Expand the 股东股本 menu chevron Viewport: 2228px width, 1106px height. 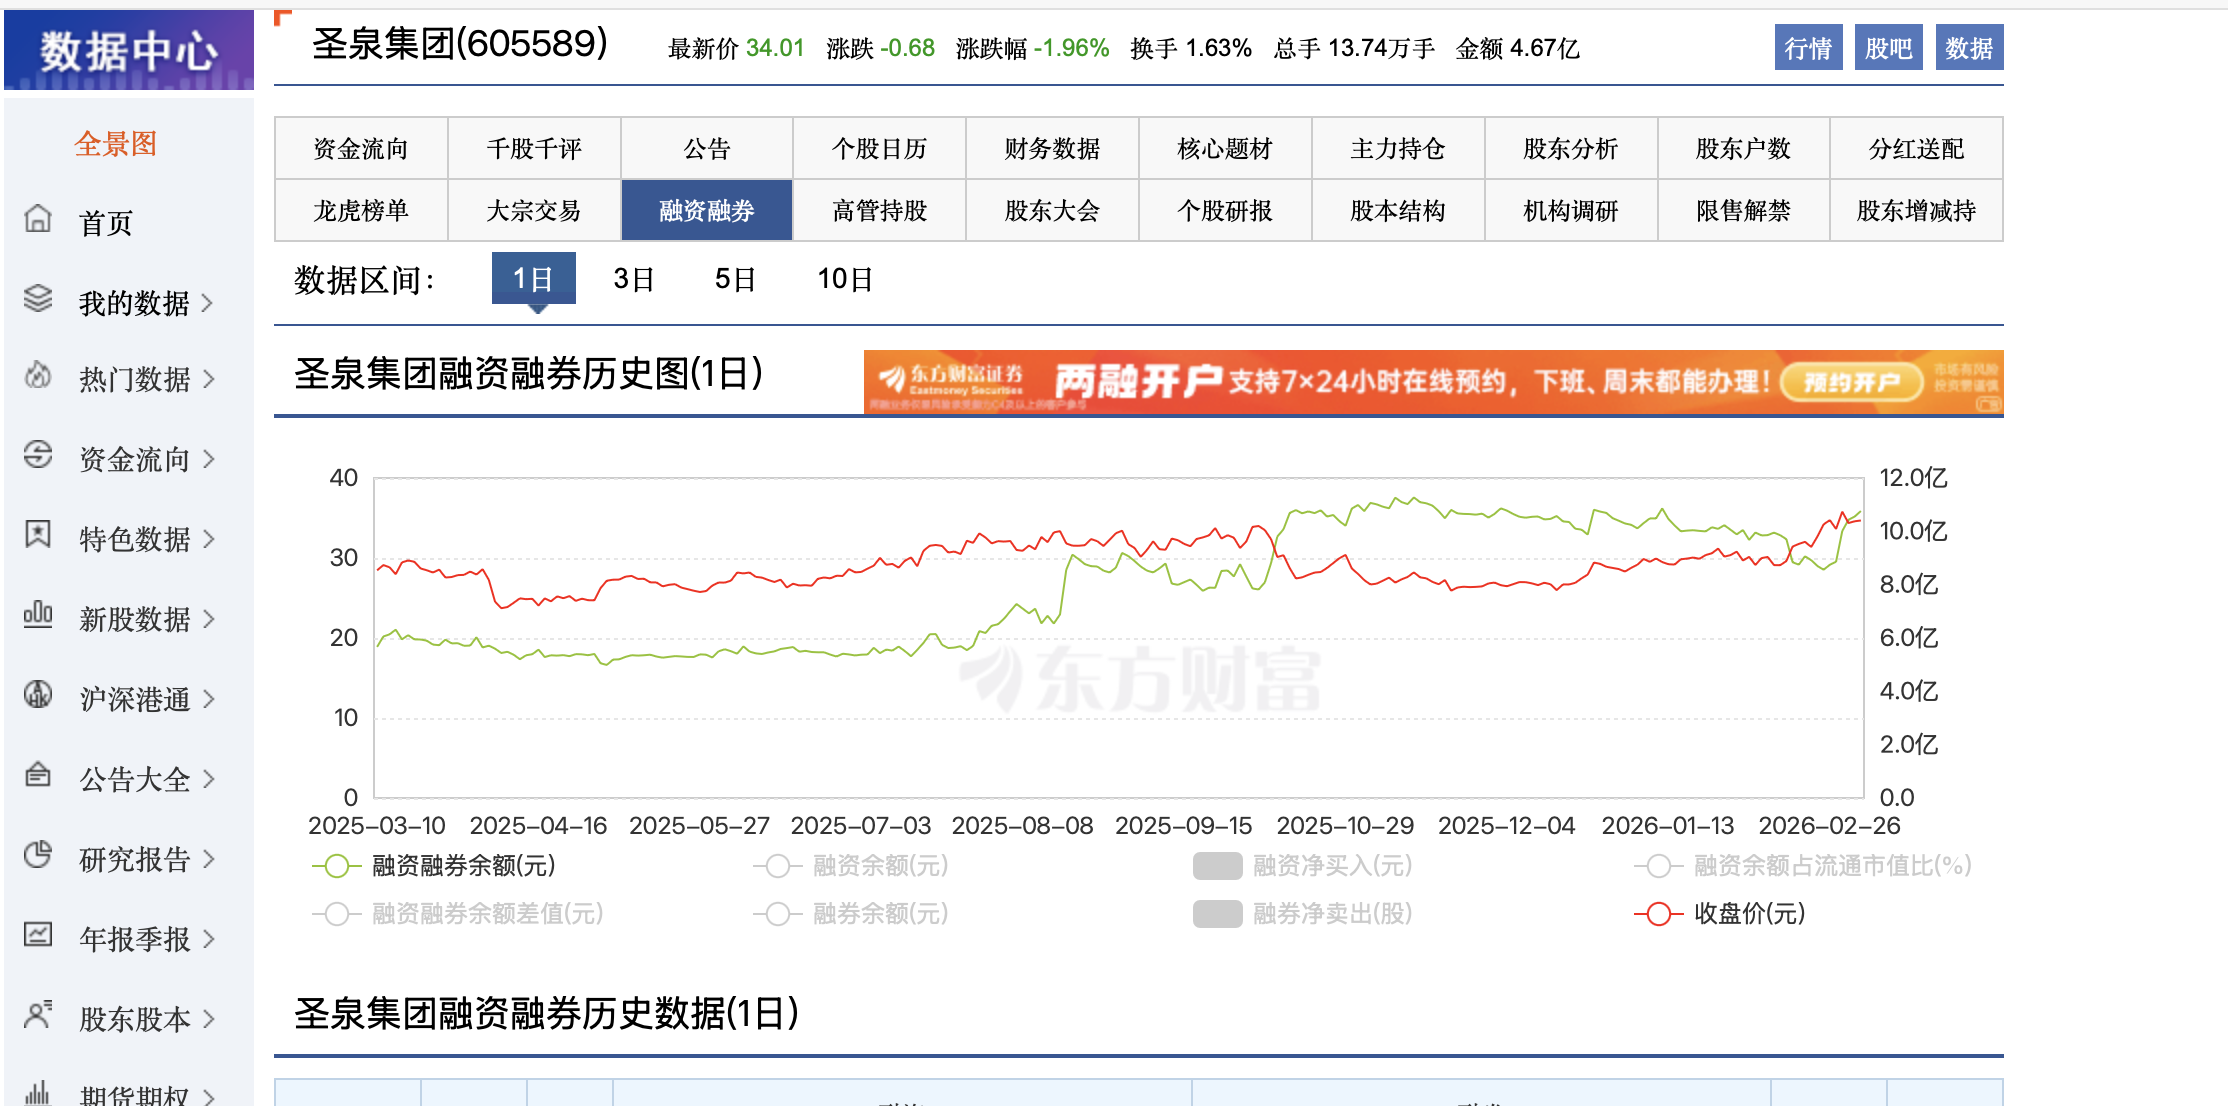coord(209,1019)
